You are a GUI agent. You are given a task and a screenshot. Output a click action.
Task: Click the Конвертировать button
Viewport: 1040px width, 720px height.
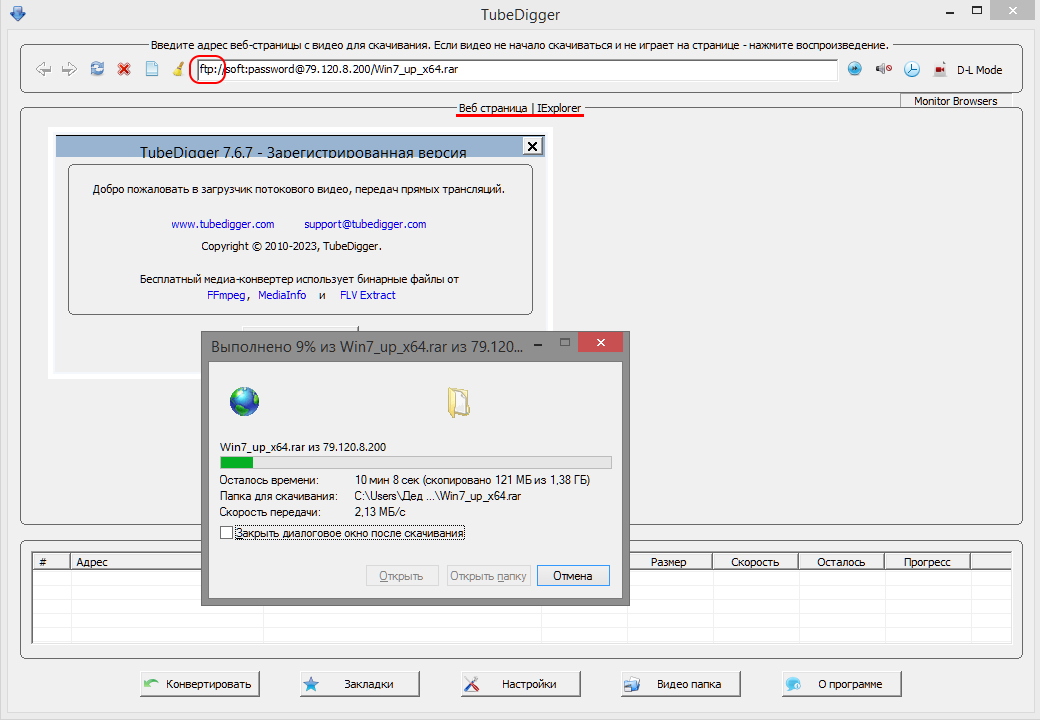(200, 684)
